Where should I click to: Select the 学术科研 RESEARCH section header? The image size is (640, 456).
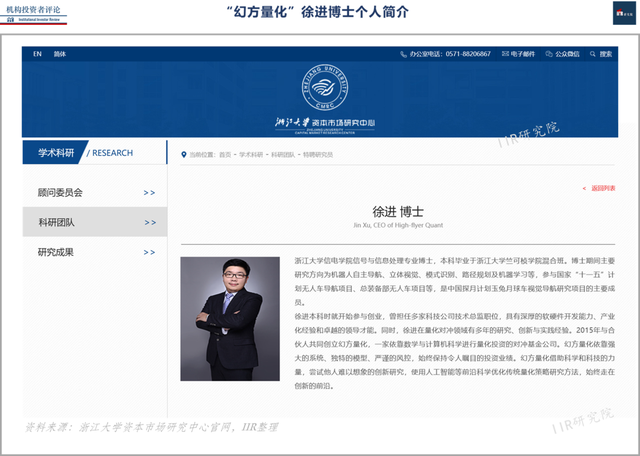tap(95, 152)
